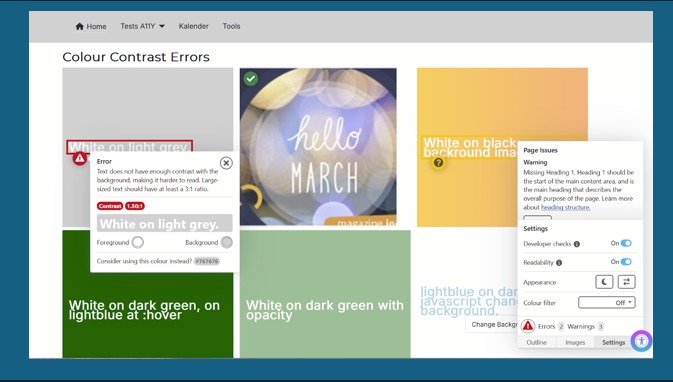Close the Error tooltip

tap(226, 163)
